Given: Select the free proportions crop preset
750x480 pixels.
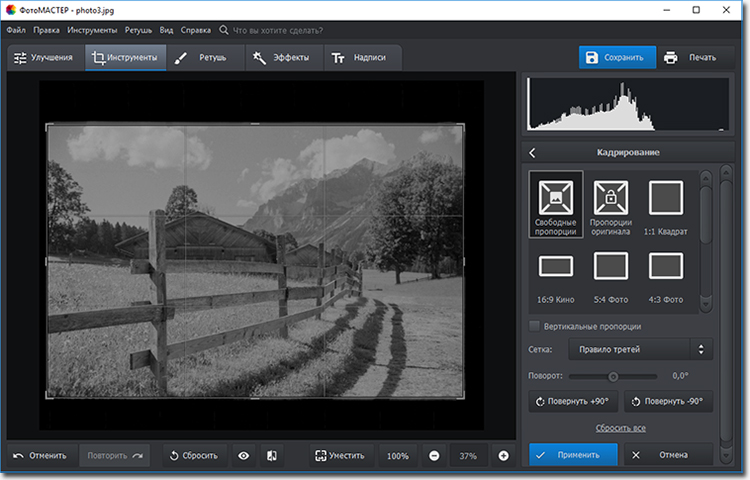Looking at the screenshot, I should pyautogui.click(x=555, y=198).
